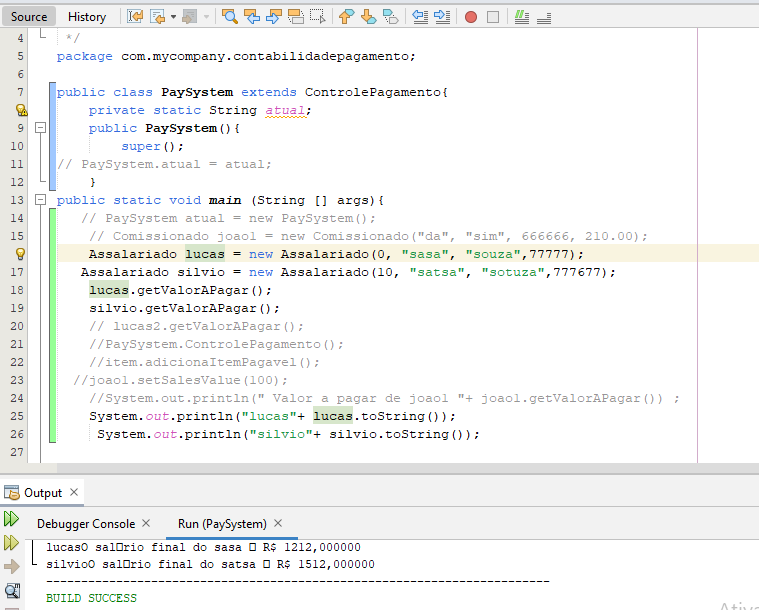
Task: Comment selected lines
Action: point(521,17)
